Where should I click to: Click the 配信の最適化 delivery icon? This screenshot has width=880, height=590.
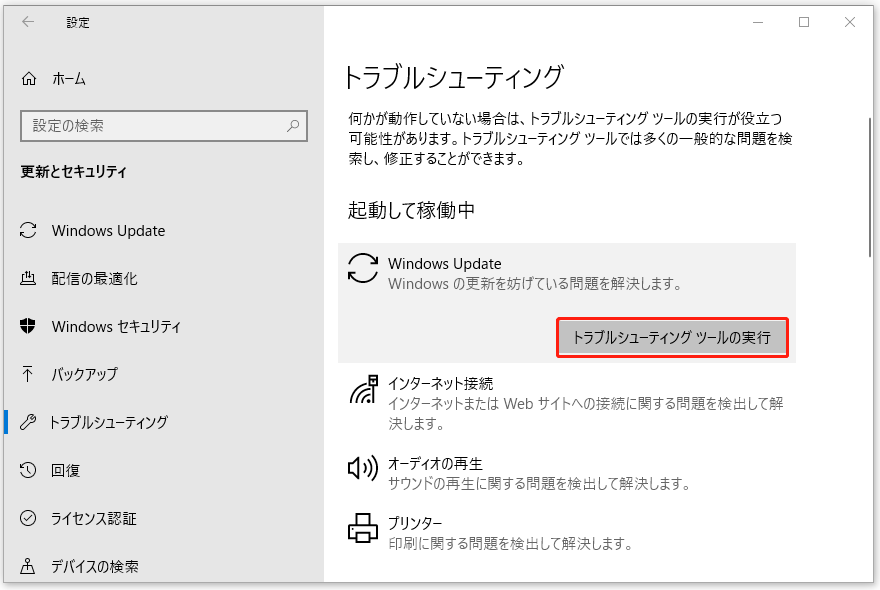click(x=28, y=278)
